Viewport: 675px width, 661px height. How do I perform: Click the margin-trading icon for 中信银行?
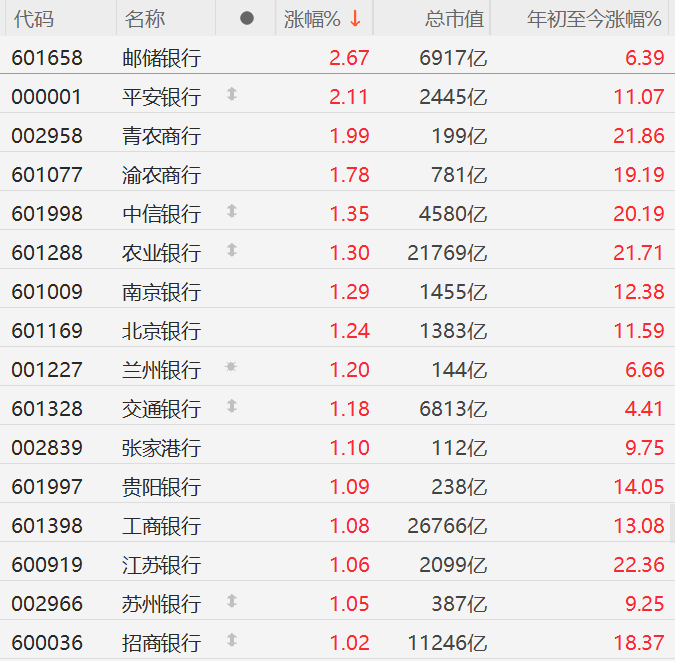tap(232, 211)
